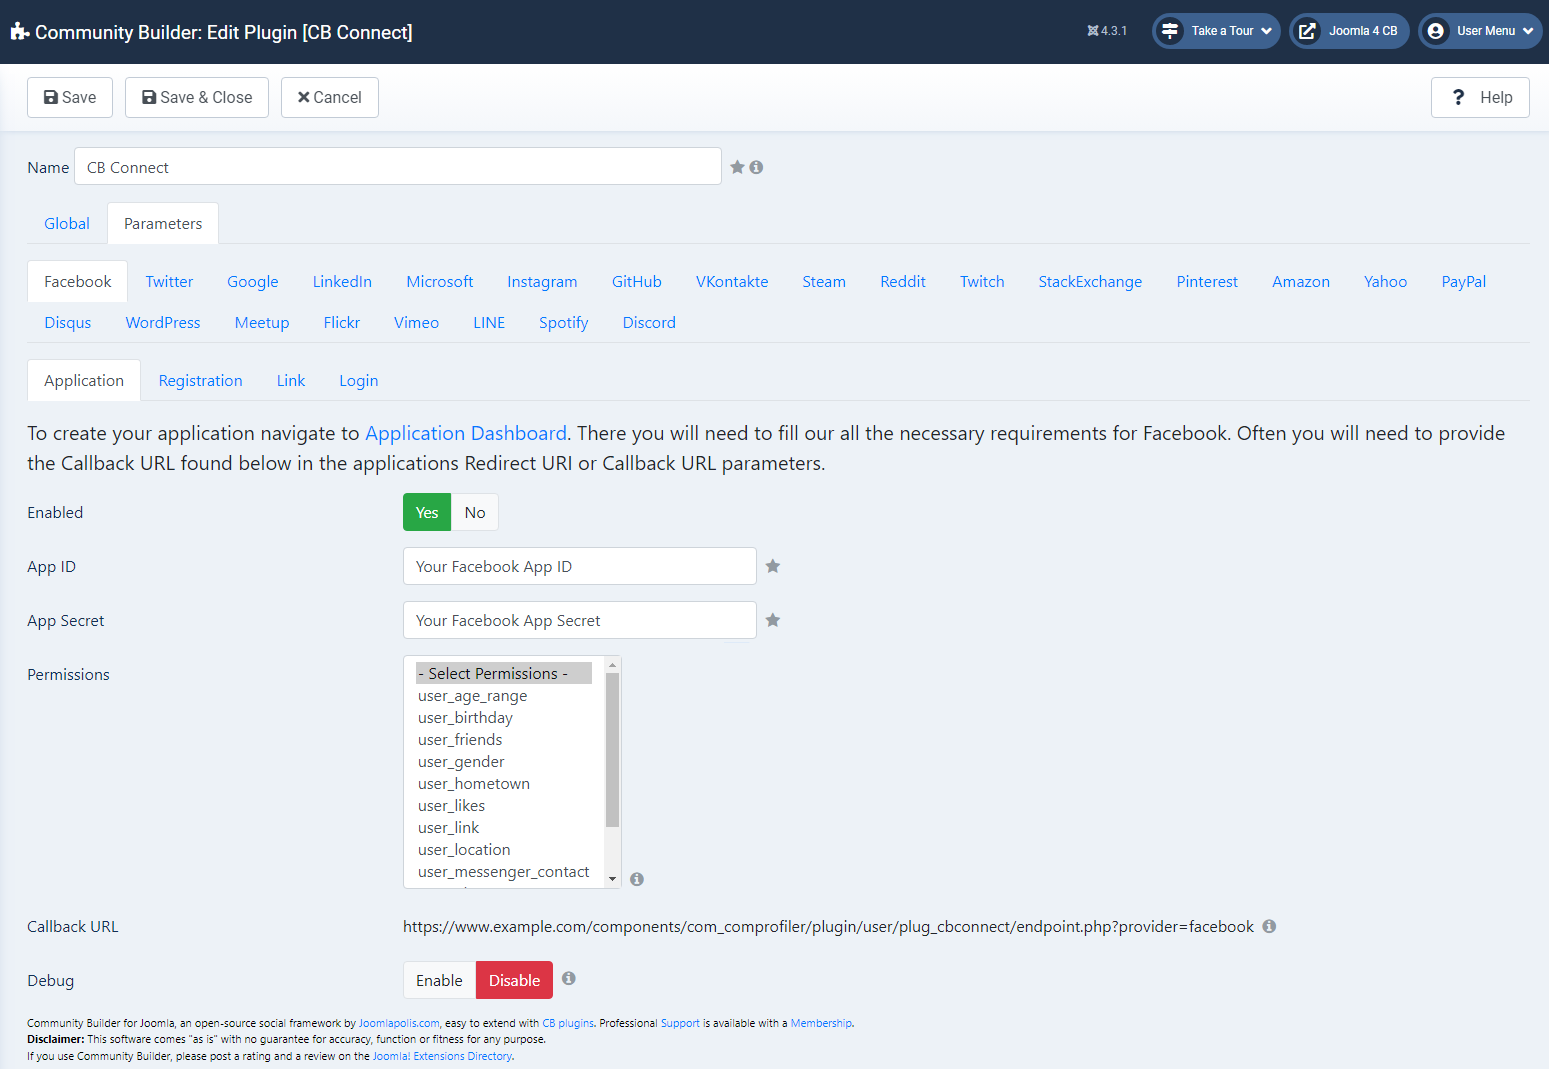Click the Save button

pos(70,97)
